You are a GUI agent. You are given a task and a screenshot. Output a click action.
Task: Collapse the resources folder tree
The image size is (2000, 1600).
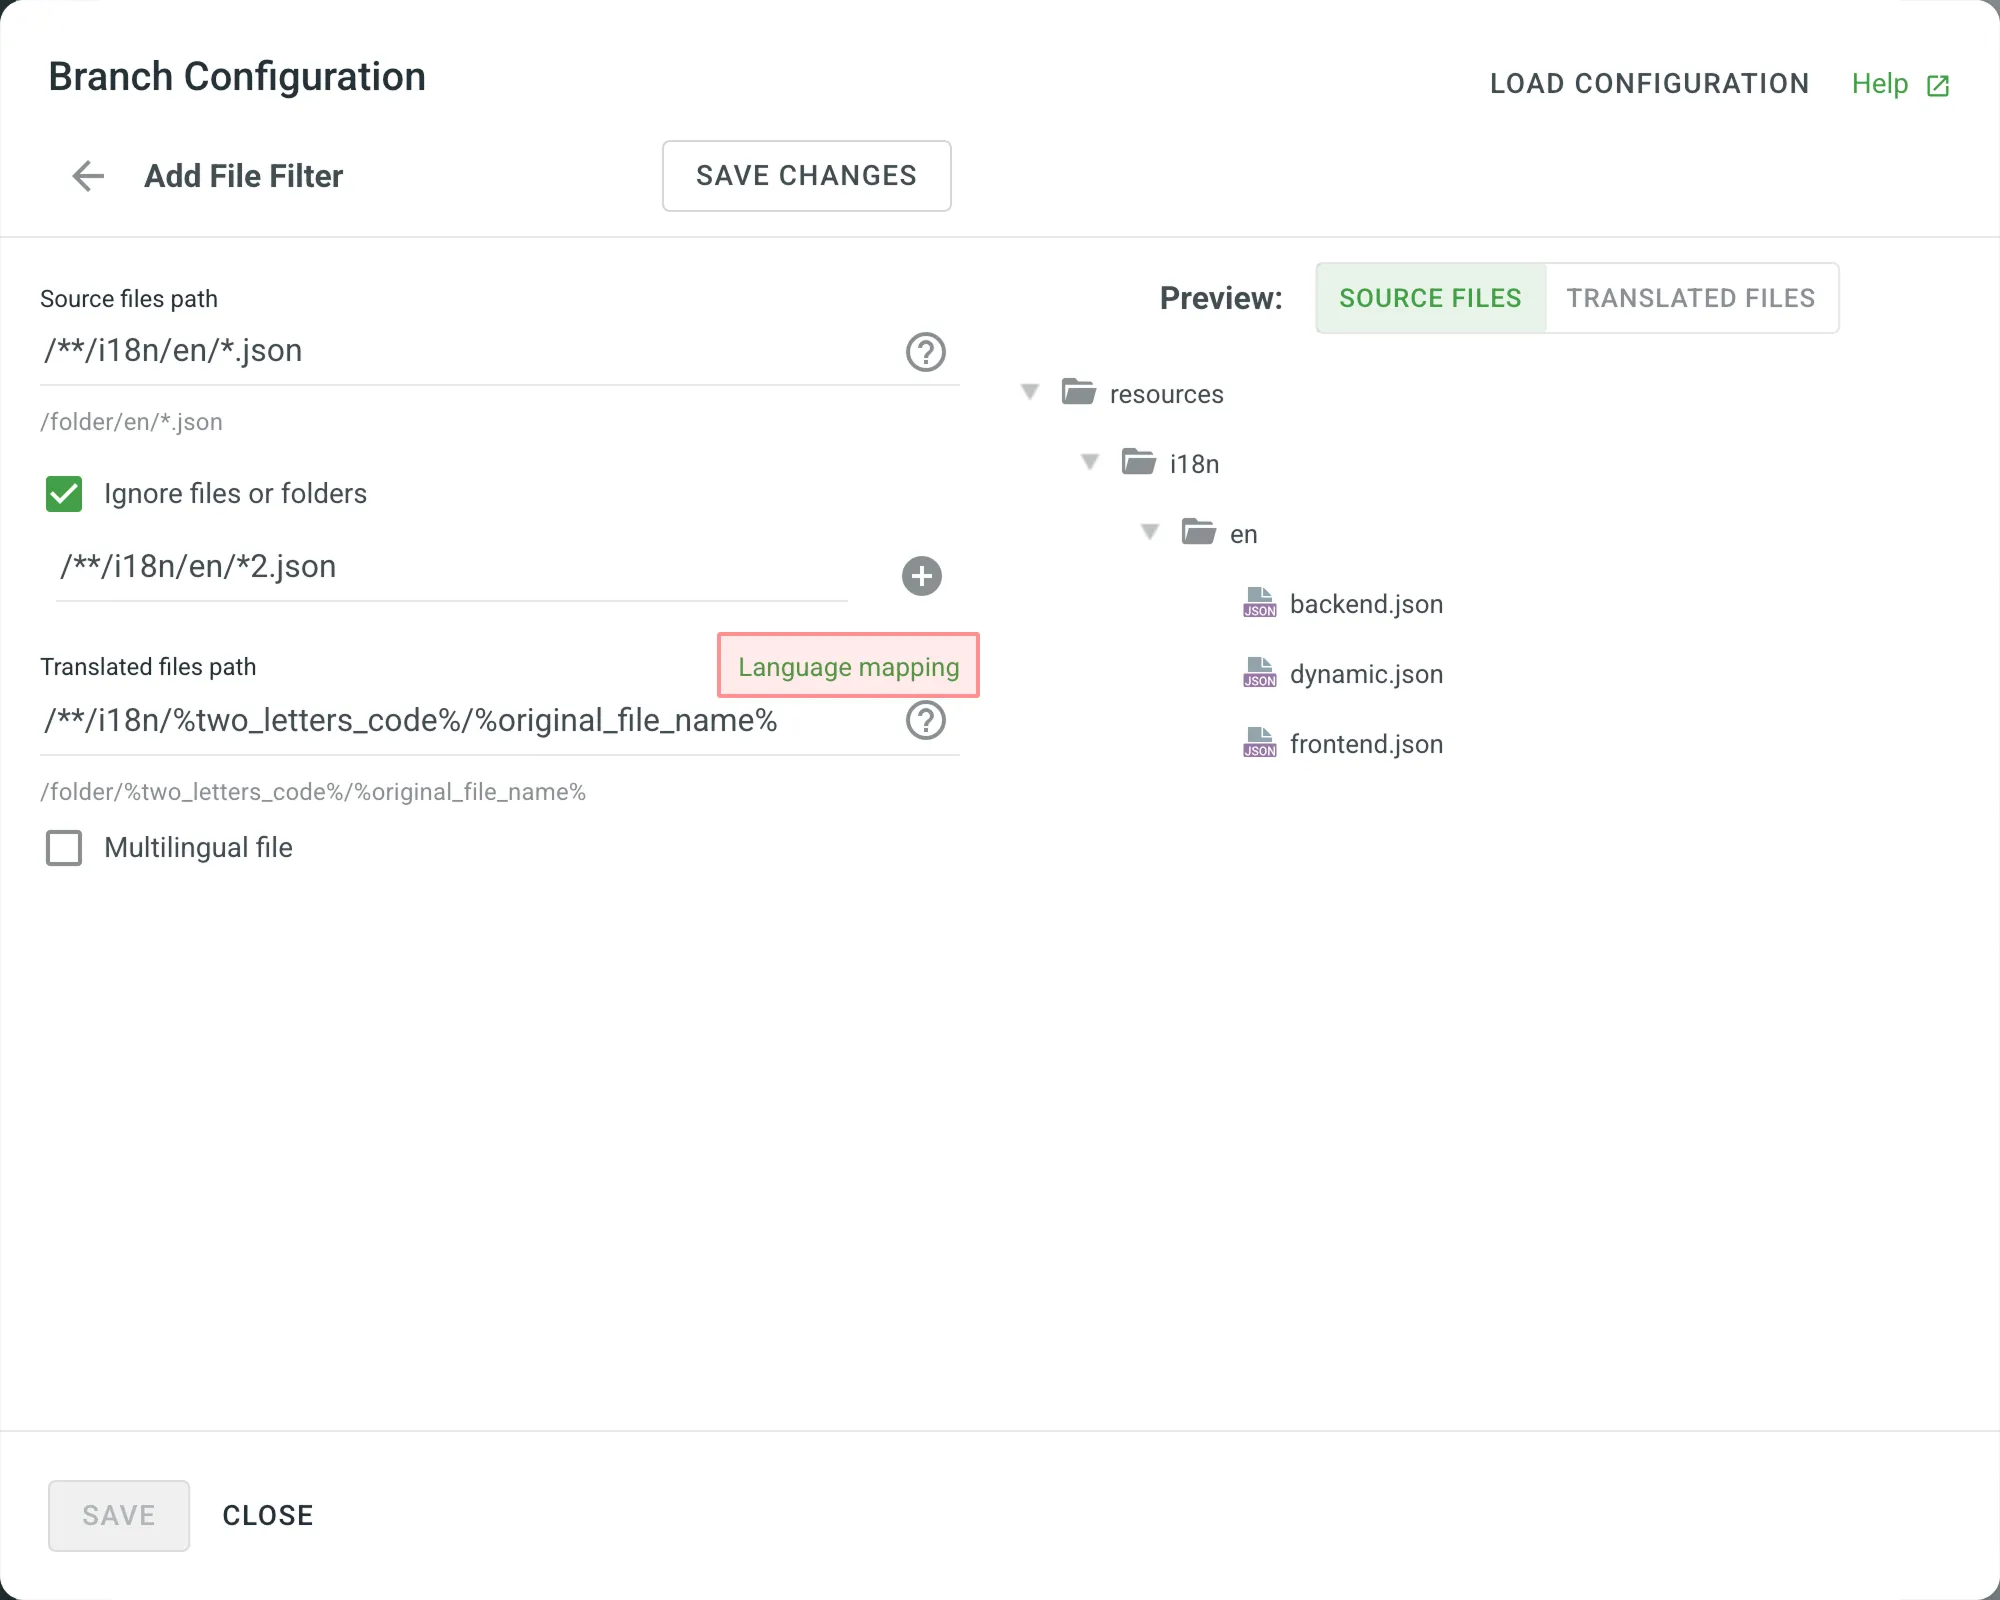tap(1030, 392)
